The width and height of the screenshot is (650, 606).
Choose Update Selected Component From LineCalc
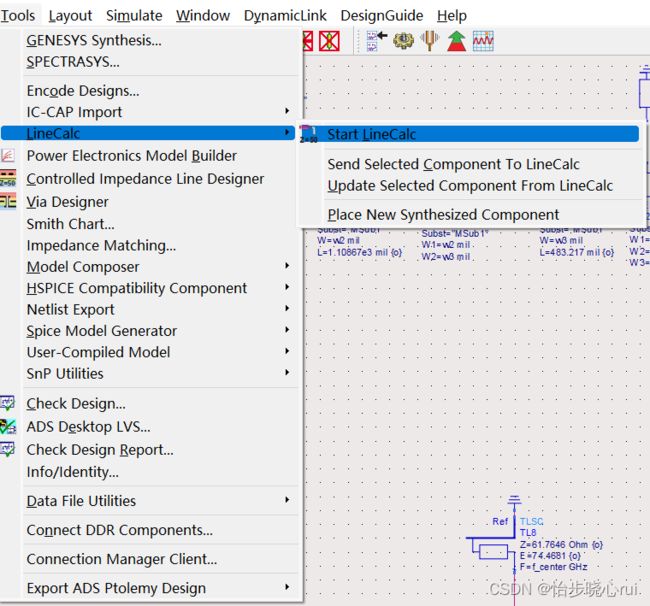tap(470, 186)
